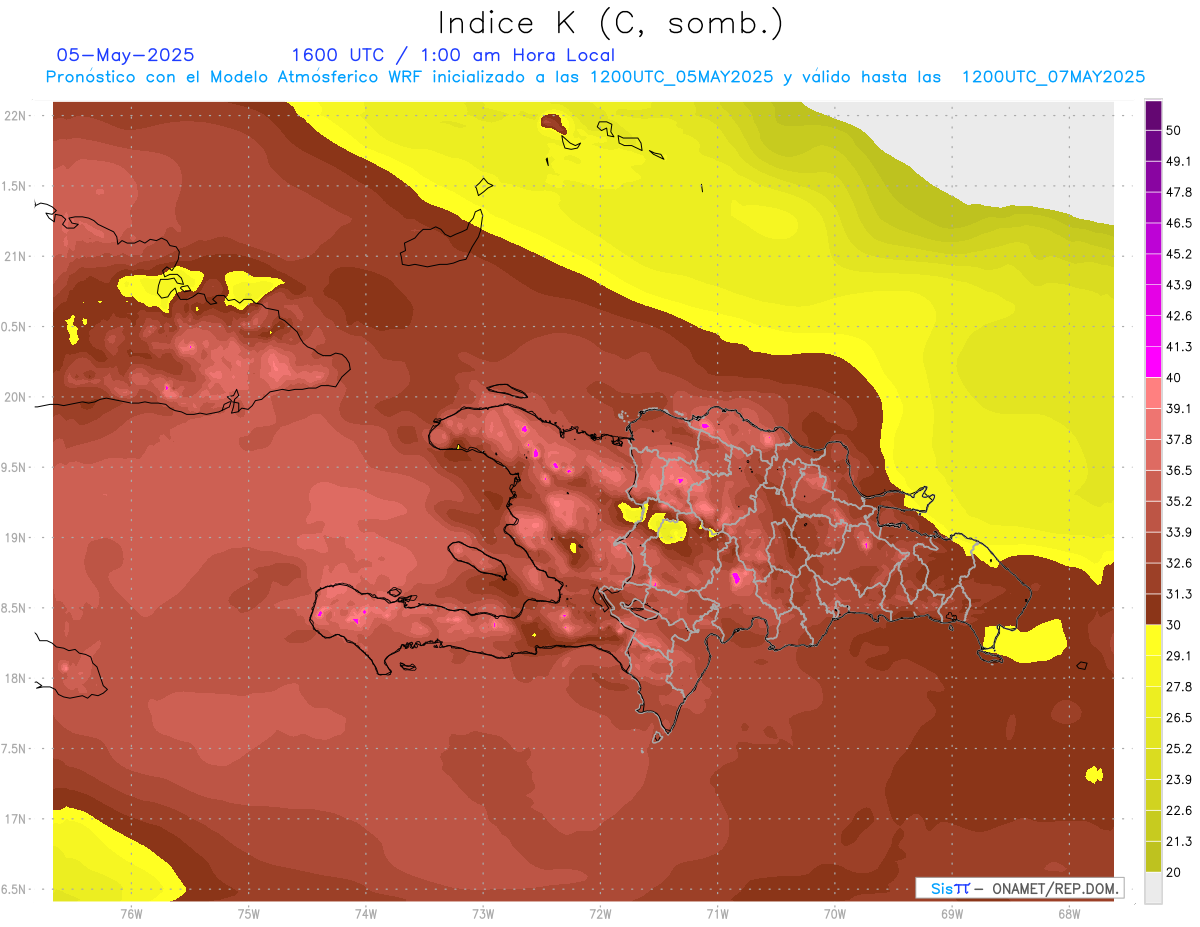Click the '30' legend value
1200x927 pixels.
pos(1174,625)
